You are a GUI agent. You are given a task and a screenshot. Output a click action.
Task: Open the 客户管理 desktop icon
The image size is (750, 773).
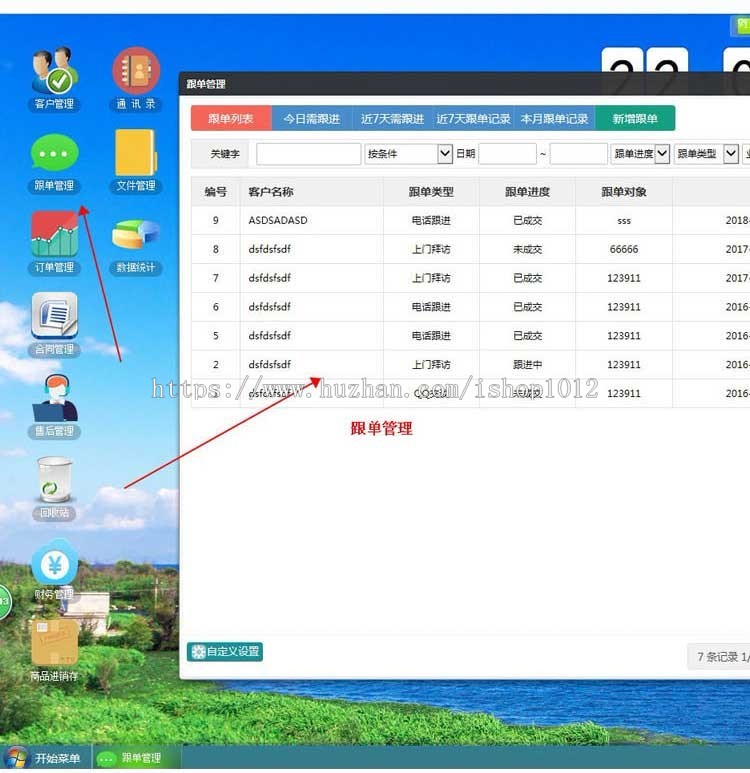click(x=54, y=77)
